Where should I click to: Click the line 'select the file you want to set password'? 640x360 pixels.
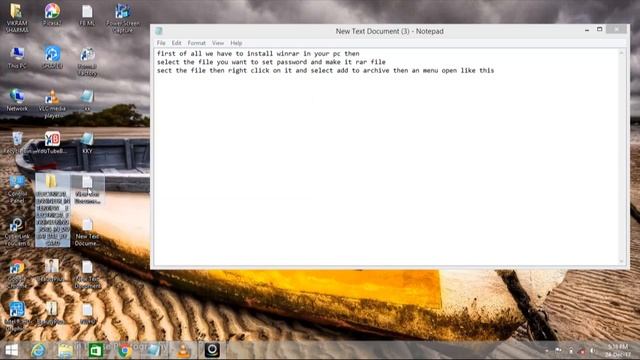click(x=232, y=62)
